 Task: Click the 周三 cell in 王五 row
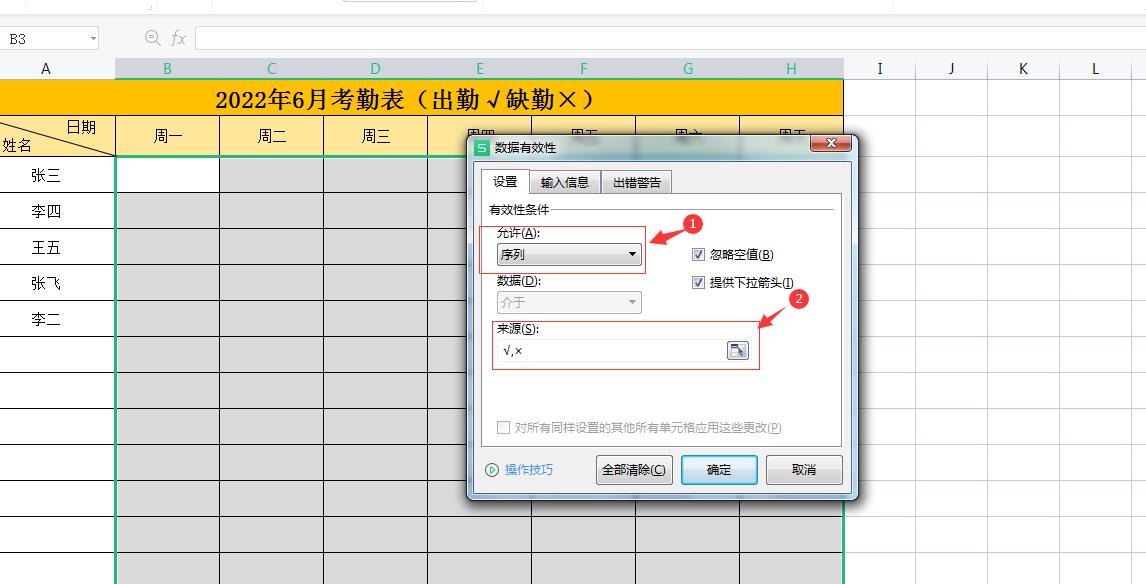point(375,247)
